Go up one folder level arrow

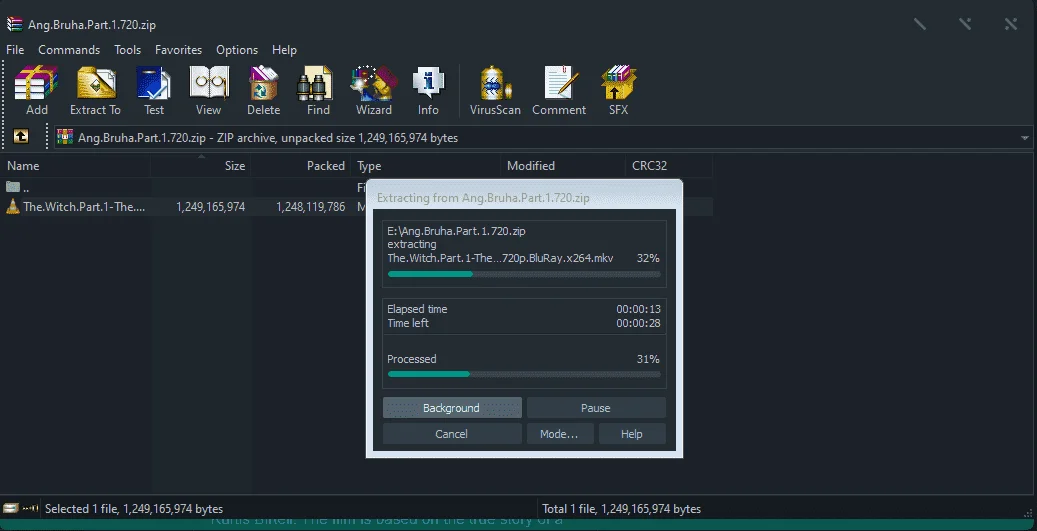(x=21, y=137)
